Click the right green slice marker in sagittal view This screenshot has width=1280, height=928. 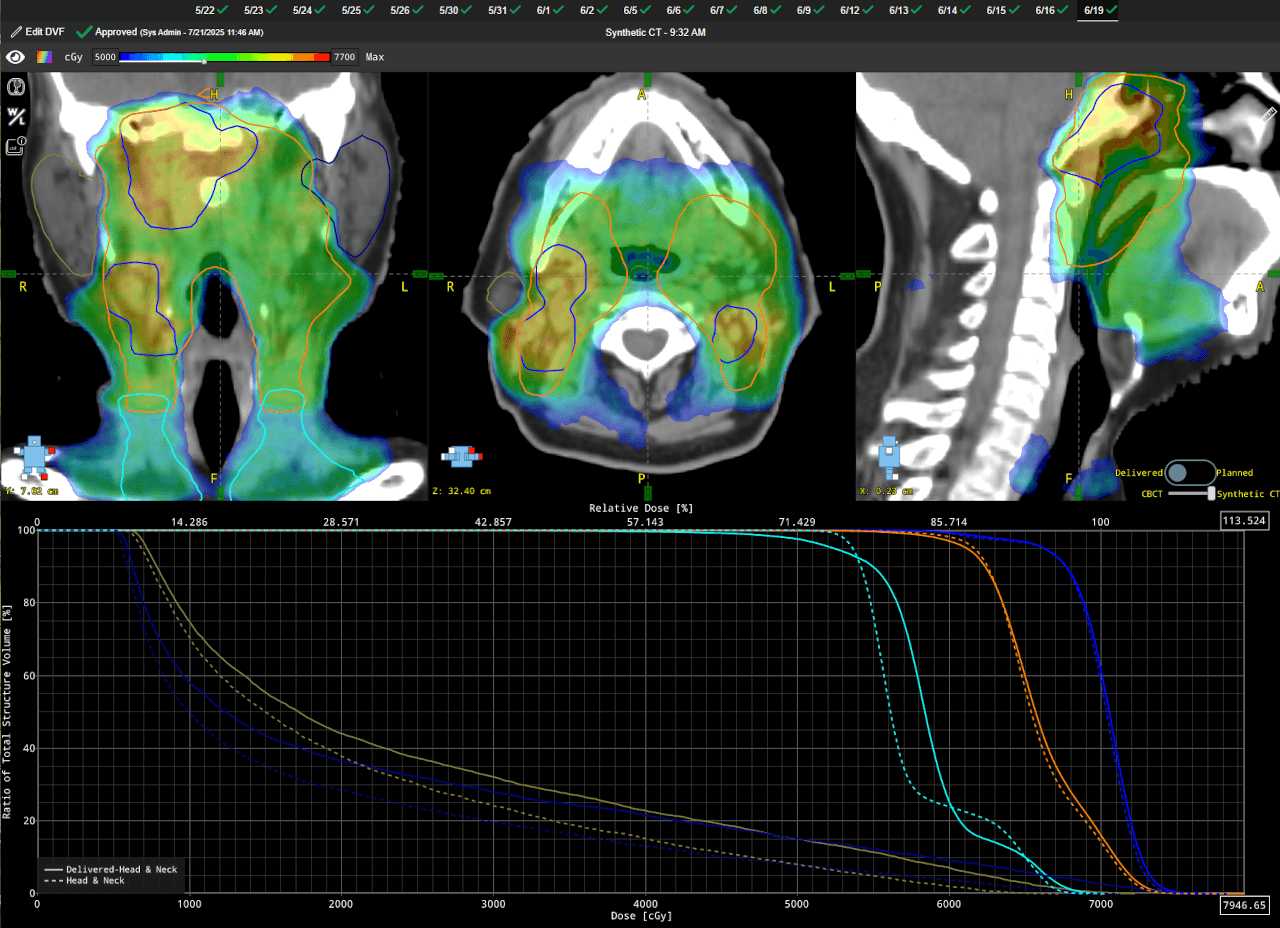[x=1272, y=273]
